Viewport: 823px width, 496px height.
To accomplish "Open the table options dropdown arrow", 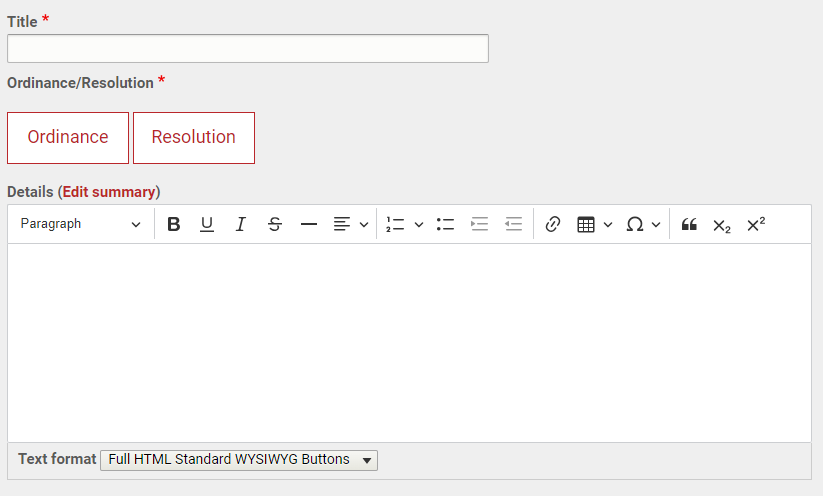I will click(608, 225).
